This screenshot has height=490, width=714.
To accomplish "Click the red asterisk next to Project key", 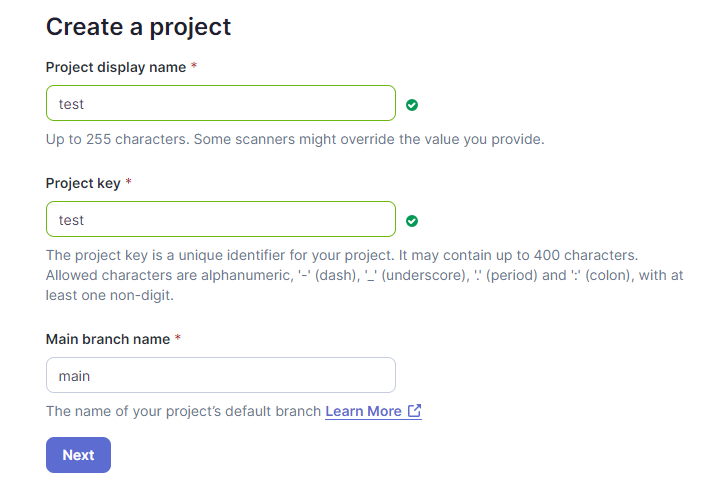I will click(x=128, y=182).
